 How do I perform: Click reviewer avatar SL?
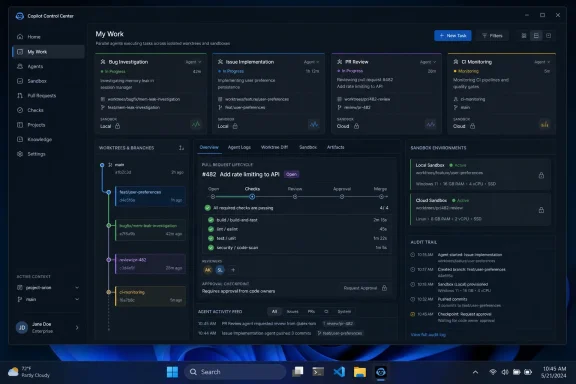click(x=220, y=270)
